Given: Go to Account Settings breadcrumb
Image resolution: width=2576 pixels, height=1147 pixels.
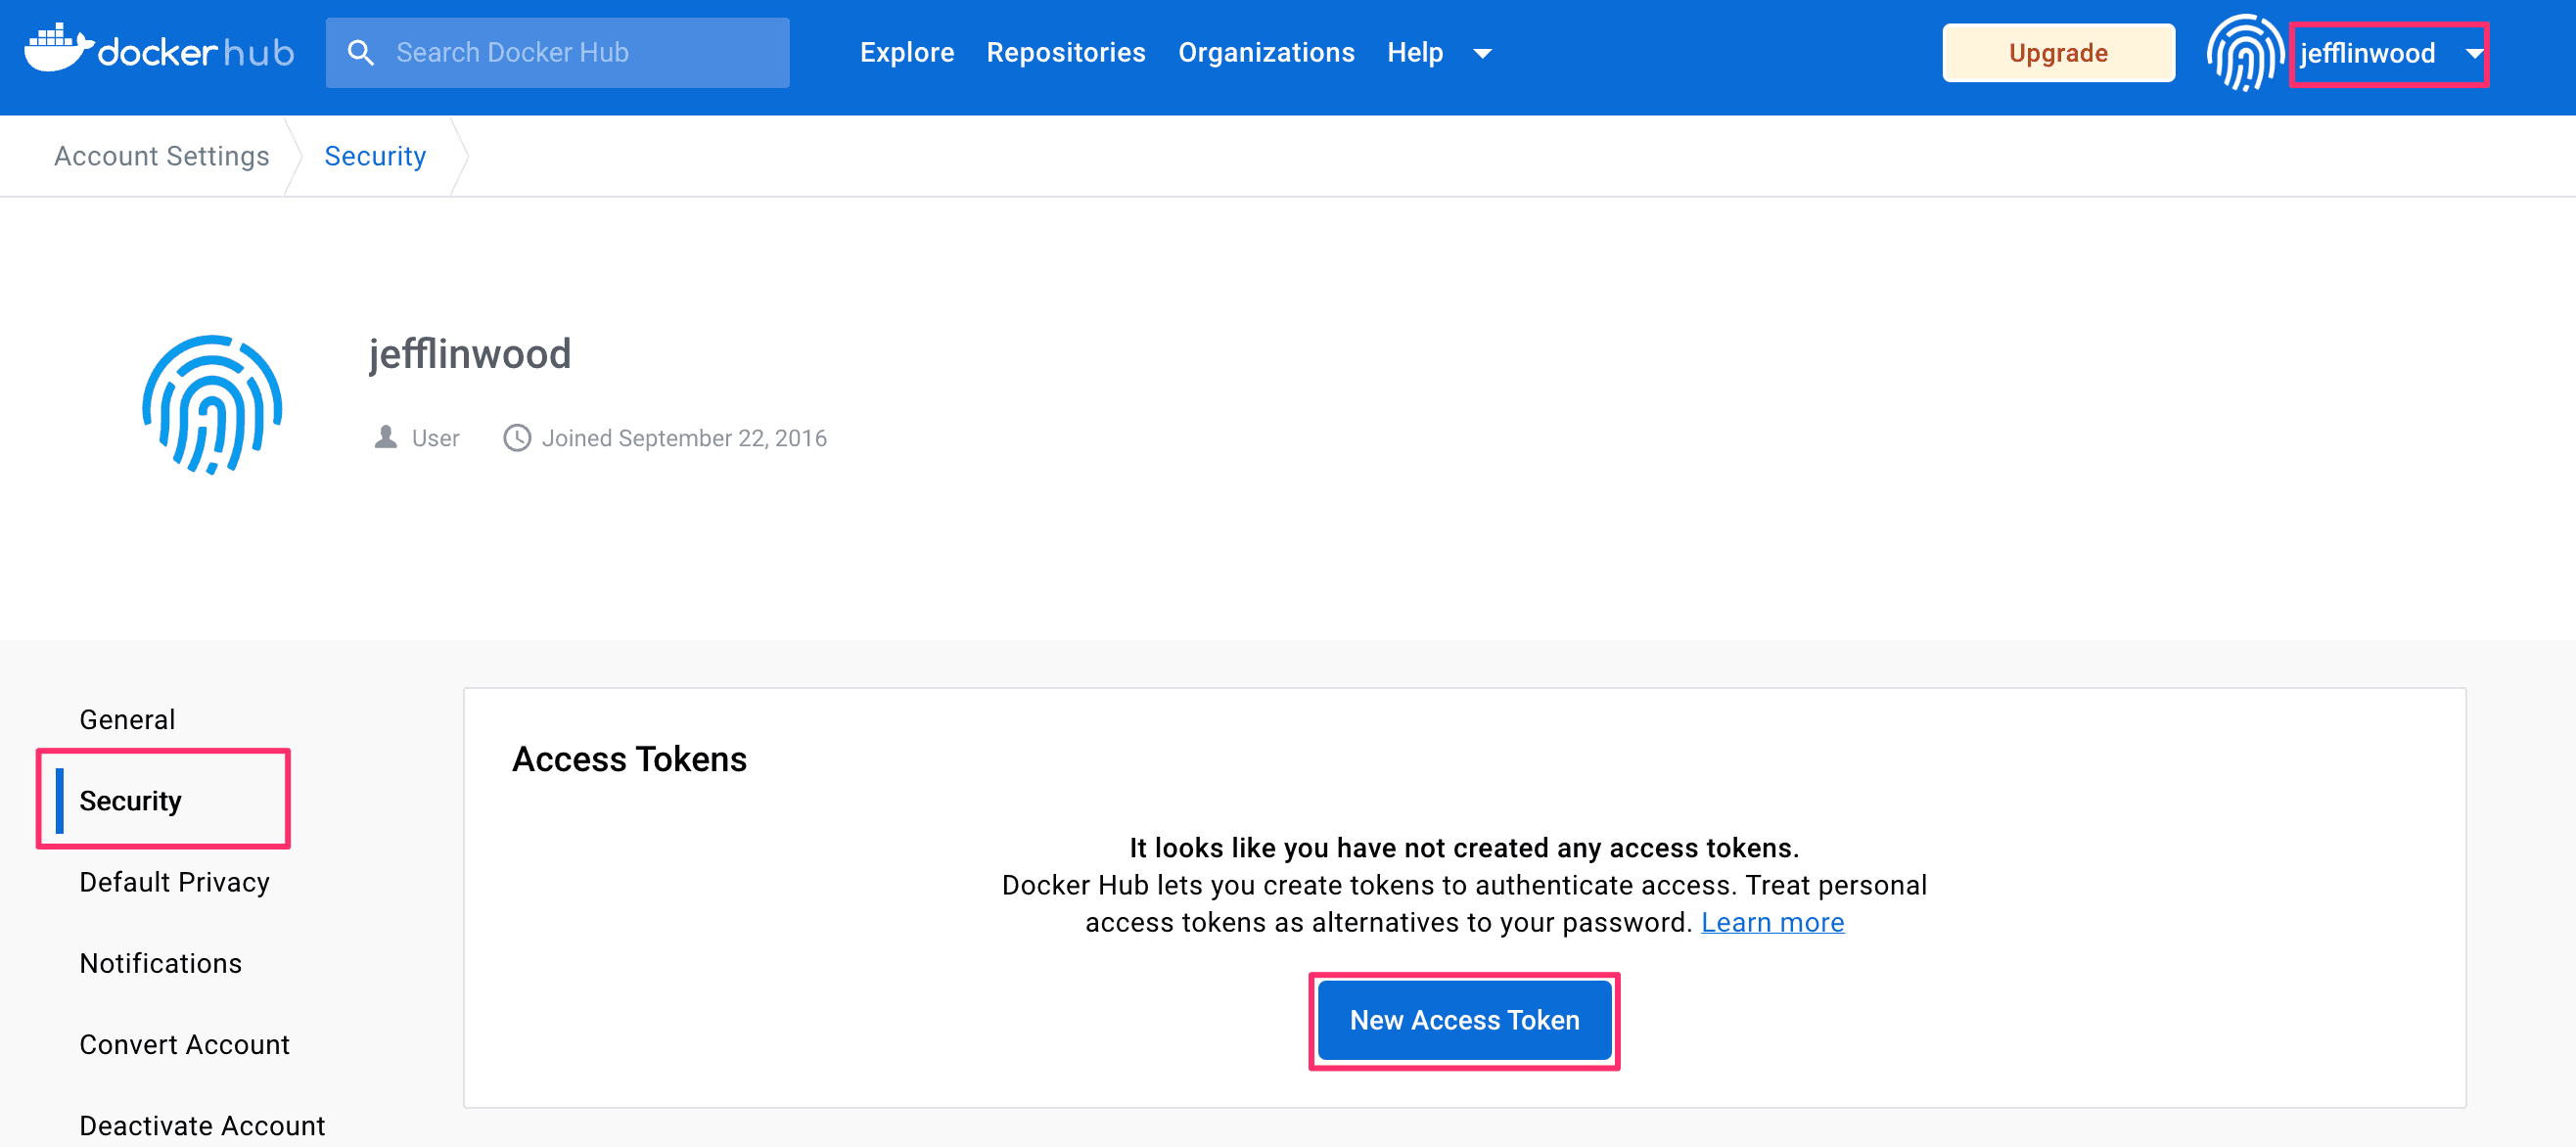Looking at the screenshot, I should point(161,156).
